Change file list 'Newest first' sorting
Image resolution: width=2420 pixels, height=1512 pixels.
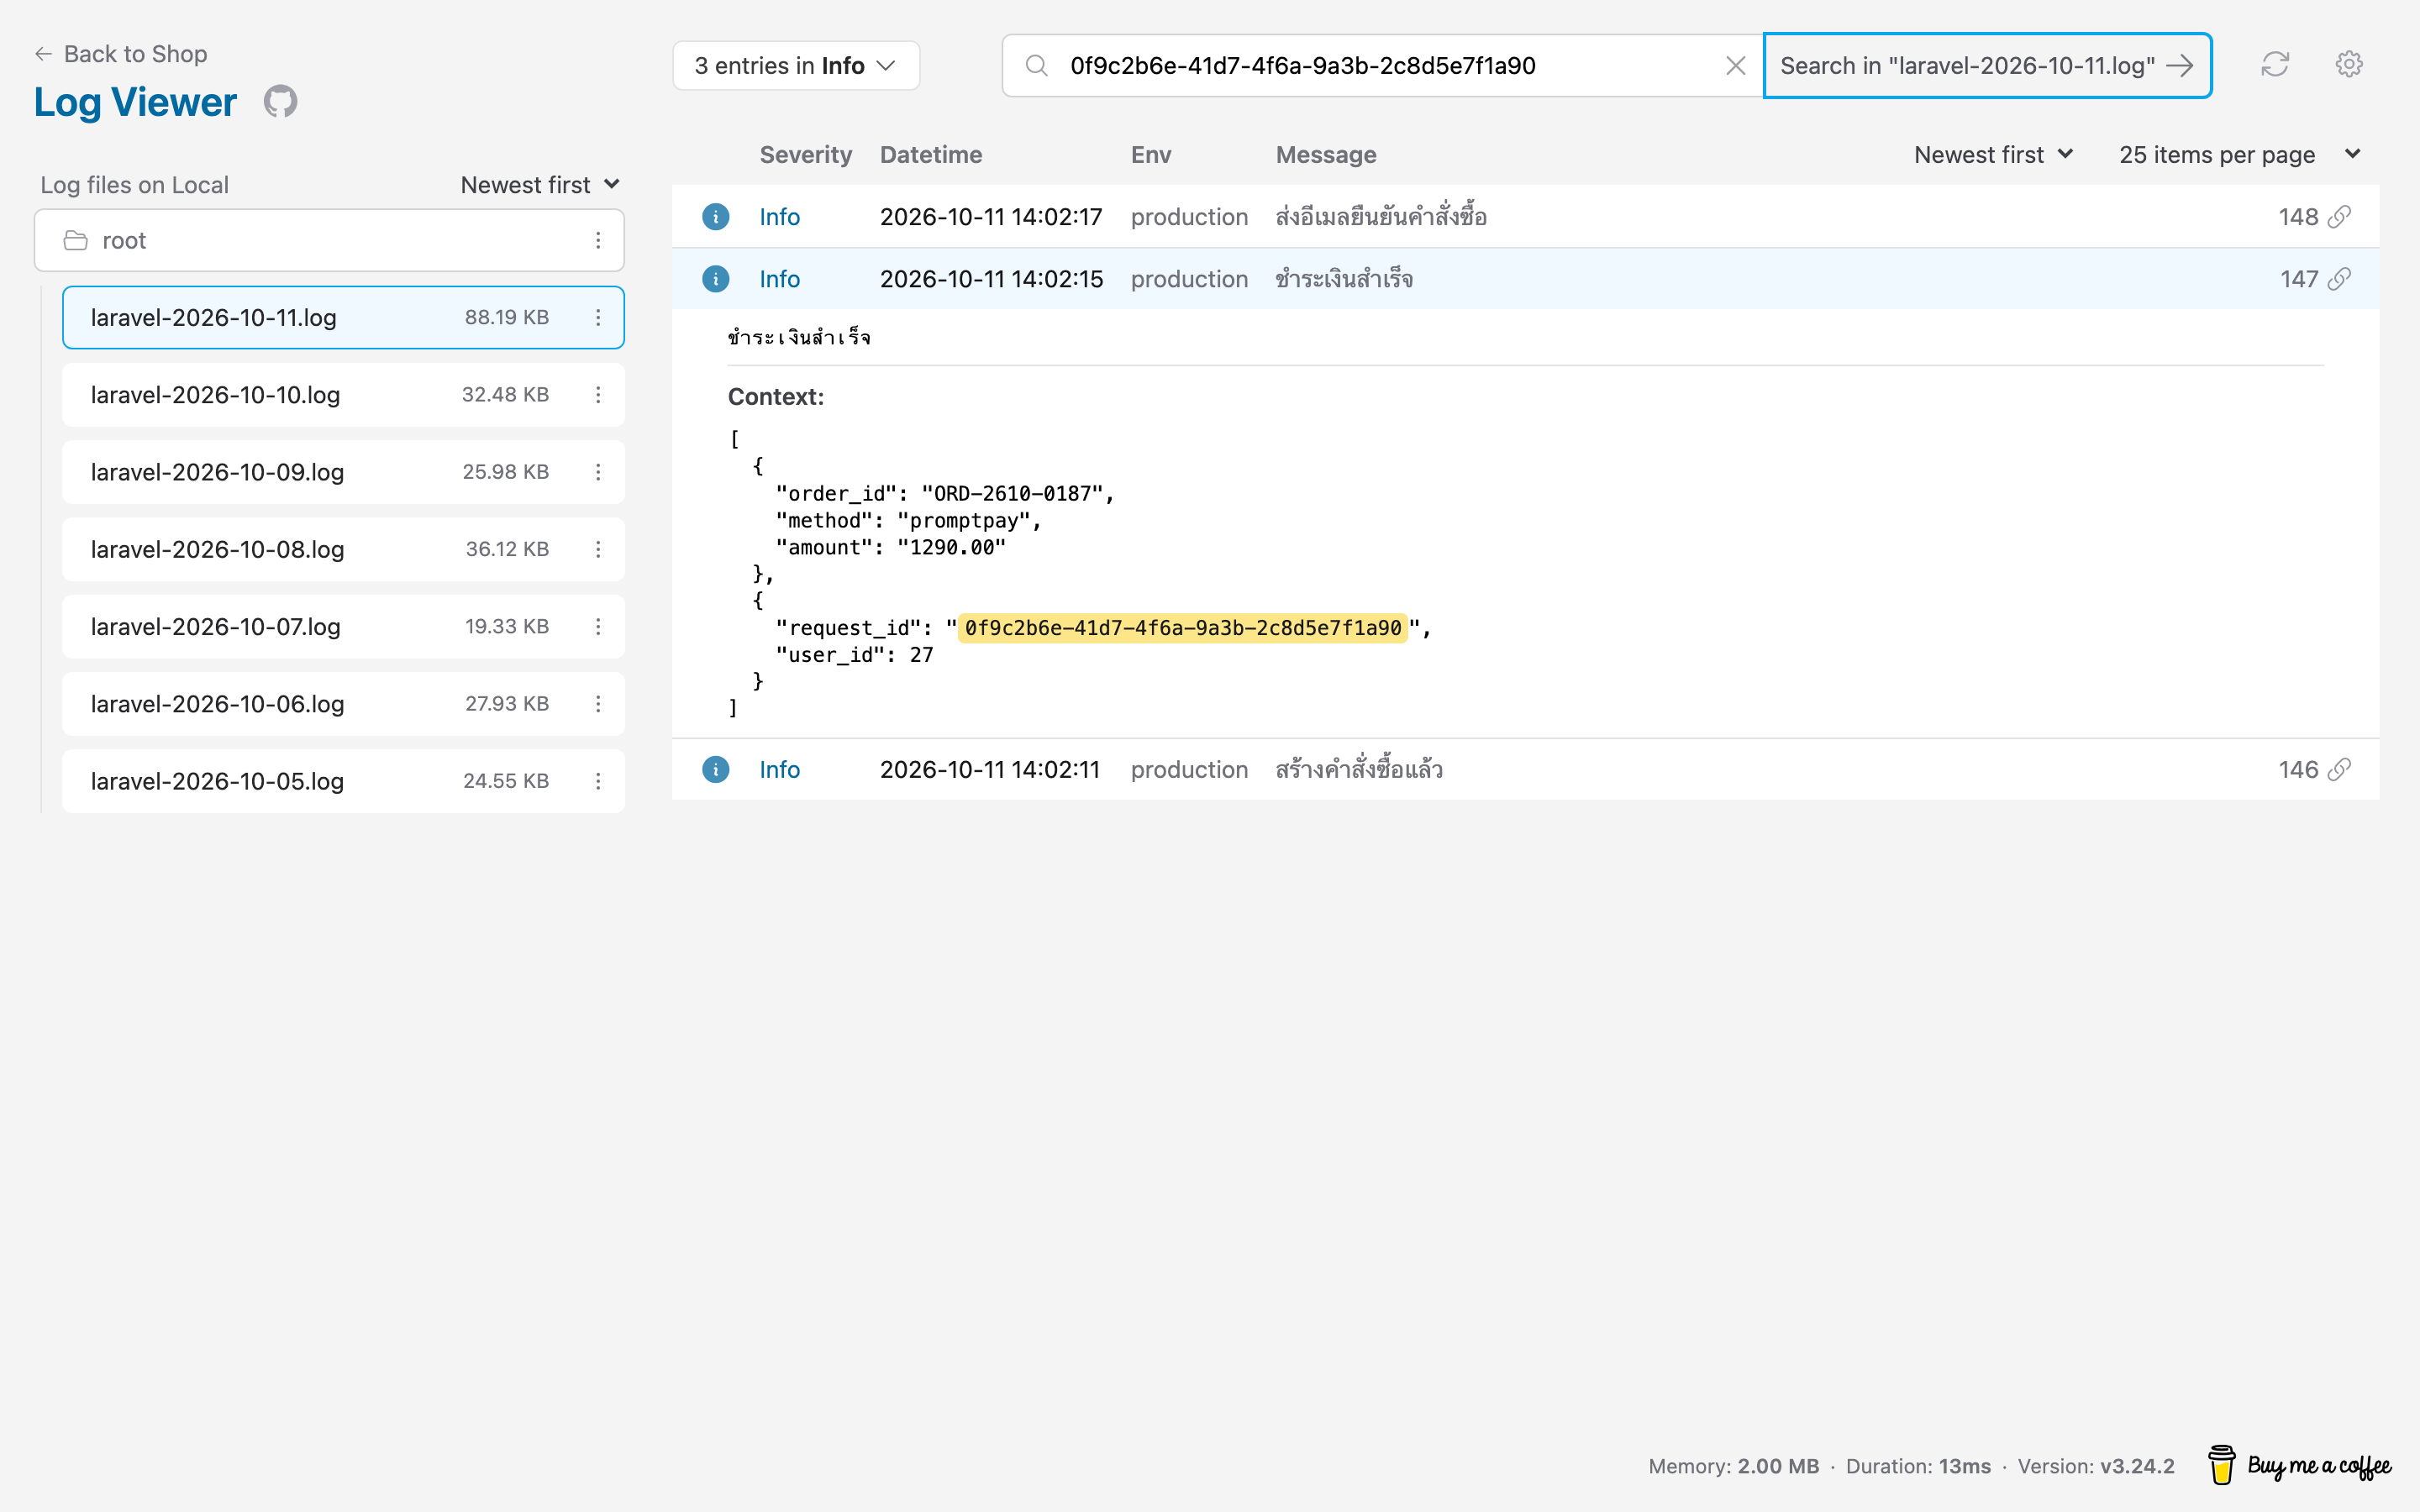540,185
